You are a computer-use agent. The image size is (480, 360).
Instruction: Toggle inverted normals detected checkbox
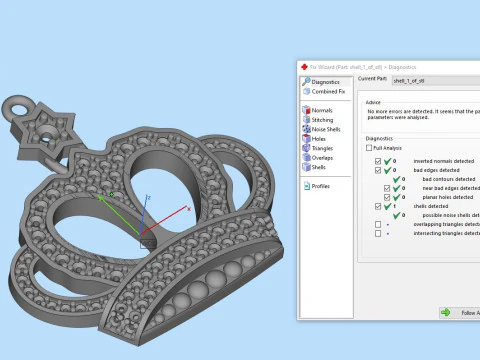click(378, 161)
